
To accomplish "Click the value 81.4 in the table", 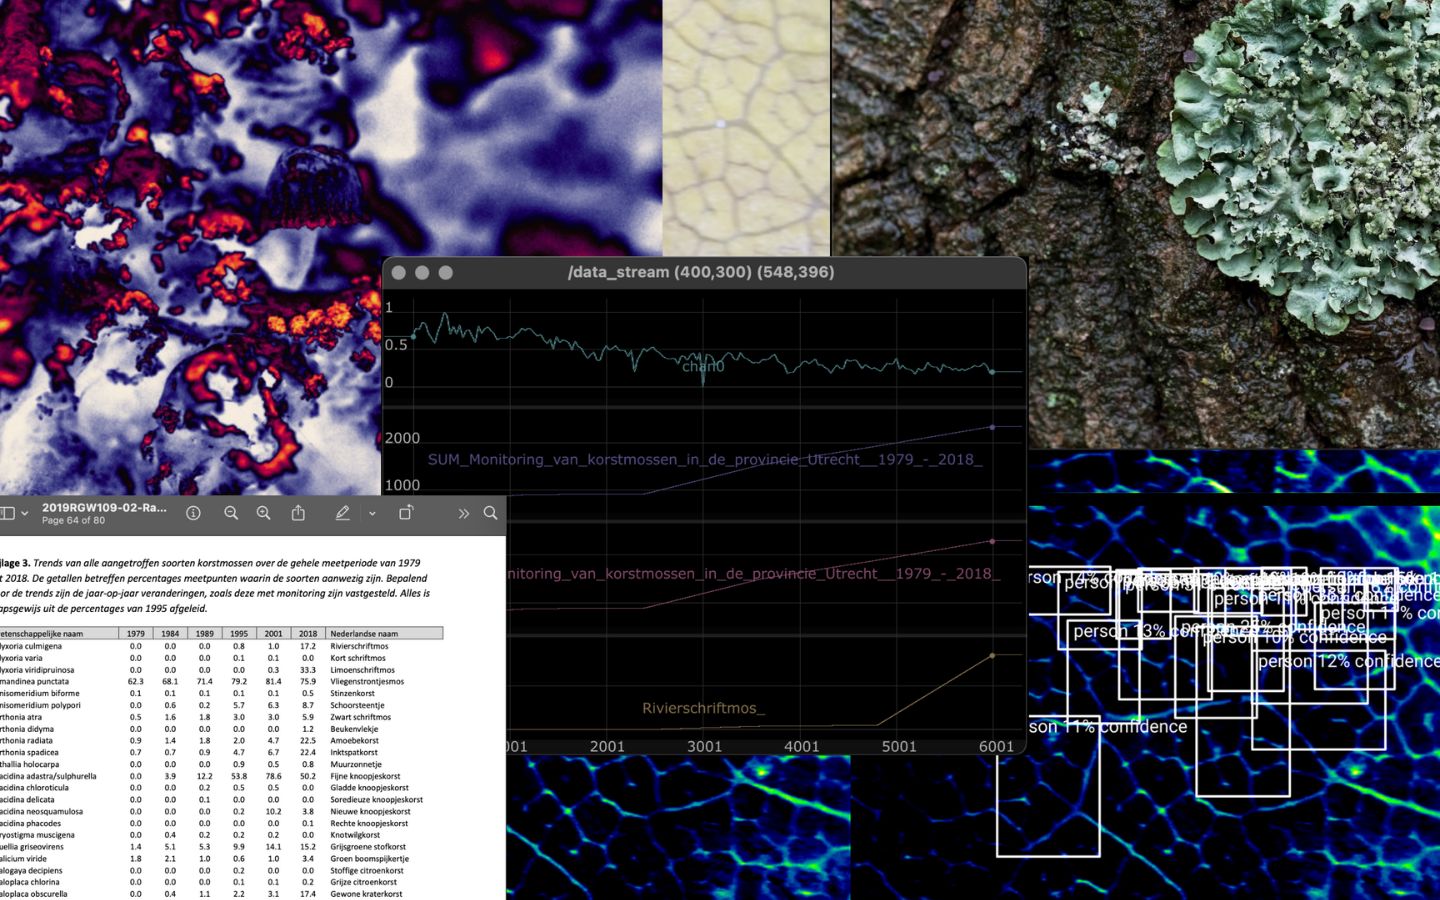I will pyautogui.click(x=273, y=681).
